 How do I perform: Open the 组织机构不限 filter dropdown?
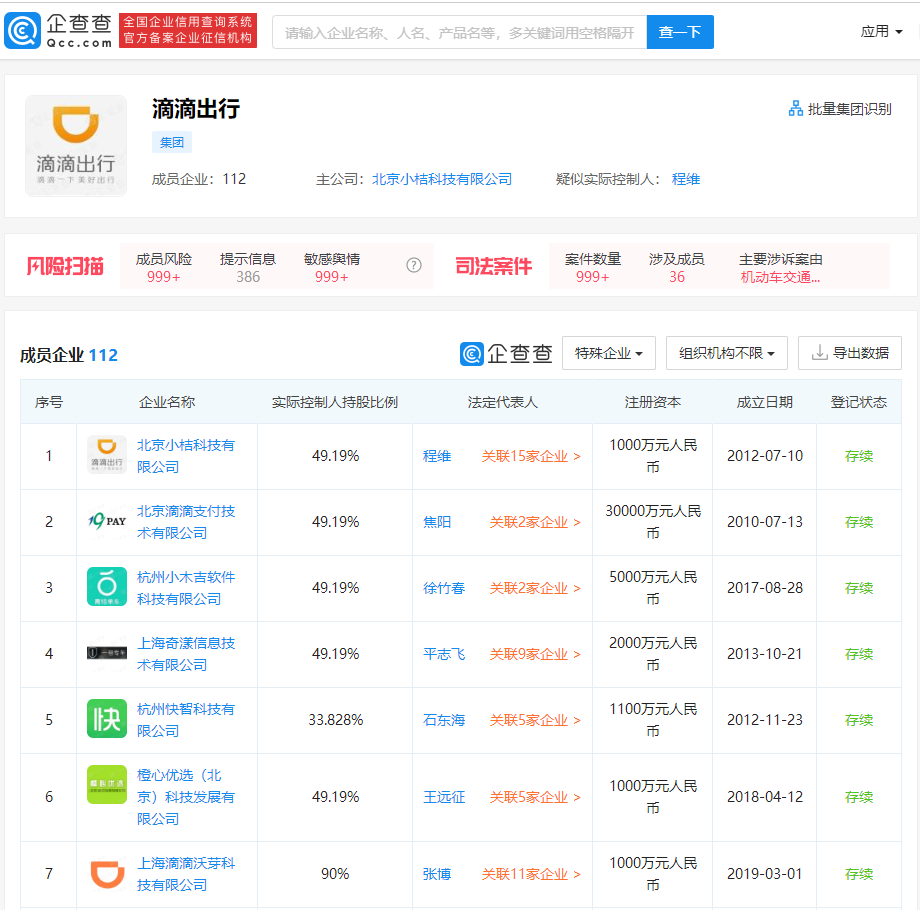(726, 353)
